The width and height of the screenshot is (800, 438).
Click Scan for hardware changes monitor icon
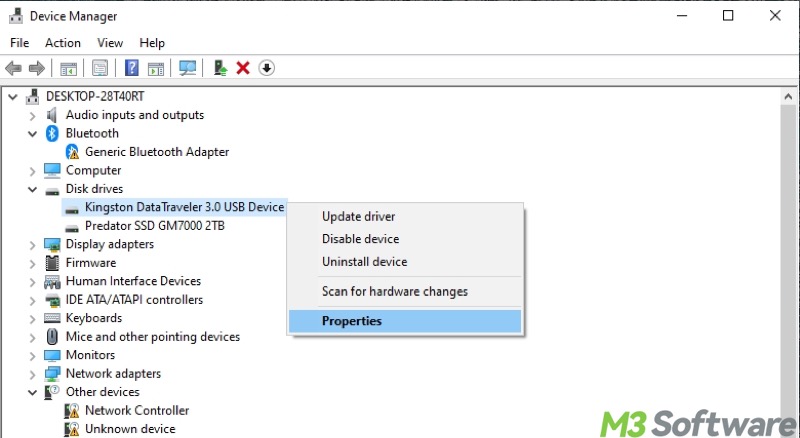coord(187,68)
